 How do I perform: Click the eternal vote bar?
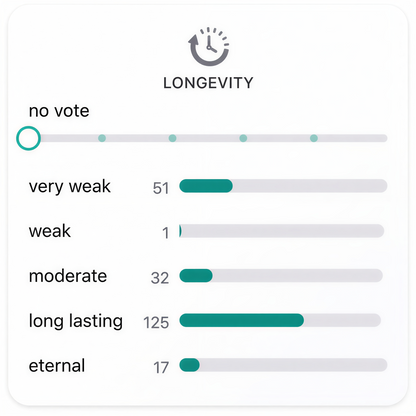coord(283,365)
